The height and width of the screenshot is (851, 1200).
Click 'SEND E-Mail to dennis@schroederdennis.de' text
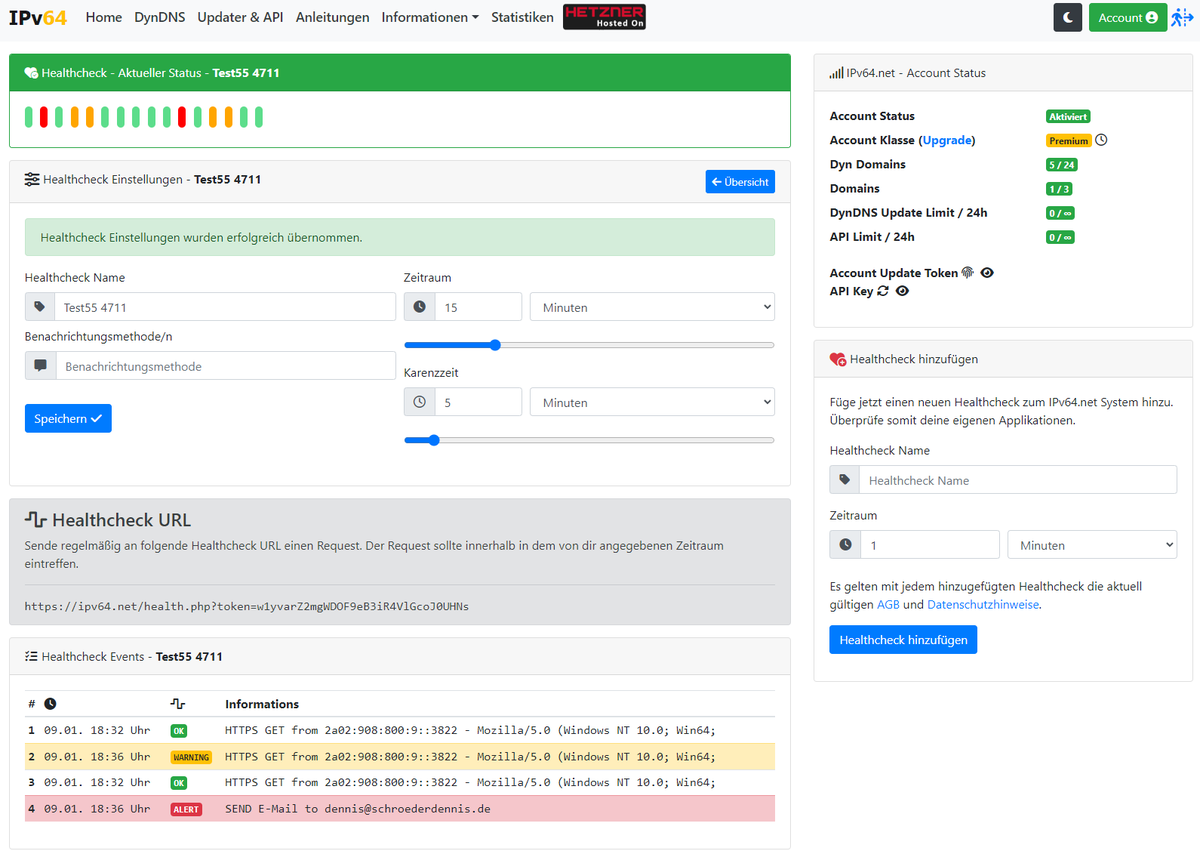click(358, 809)
